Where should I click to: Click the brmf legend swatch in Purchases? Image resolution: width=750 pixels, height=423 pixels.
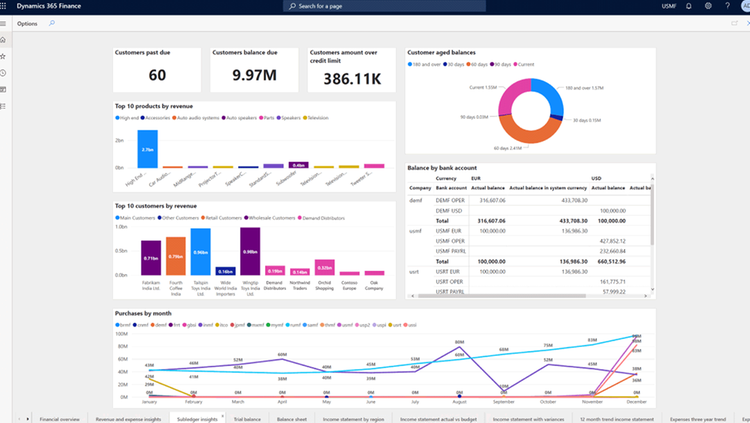117,325
